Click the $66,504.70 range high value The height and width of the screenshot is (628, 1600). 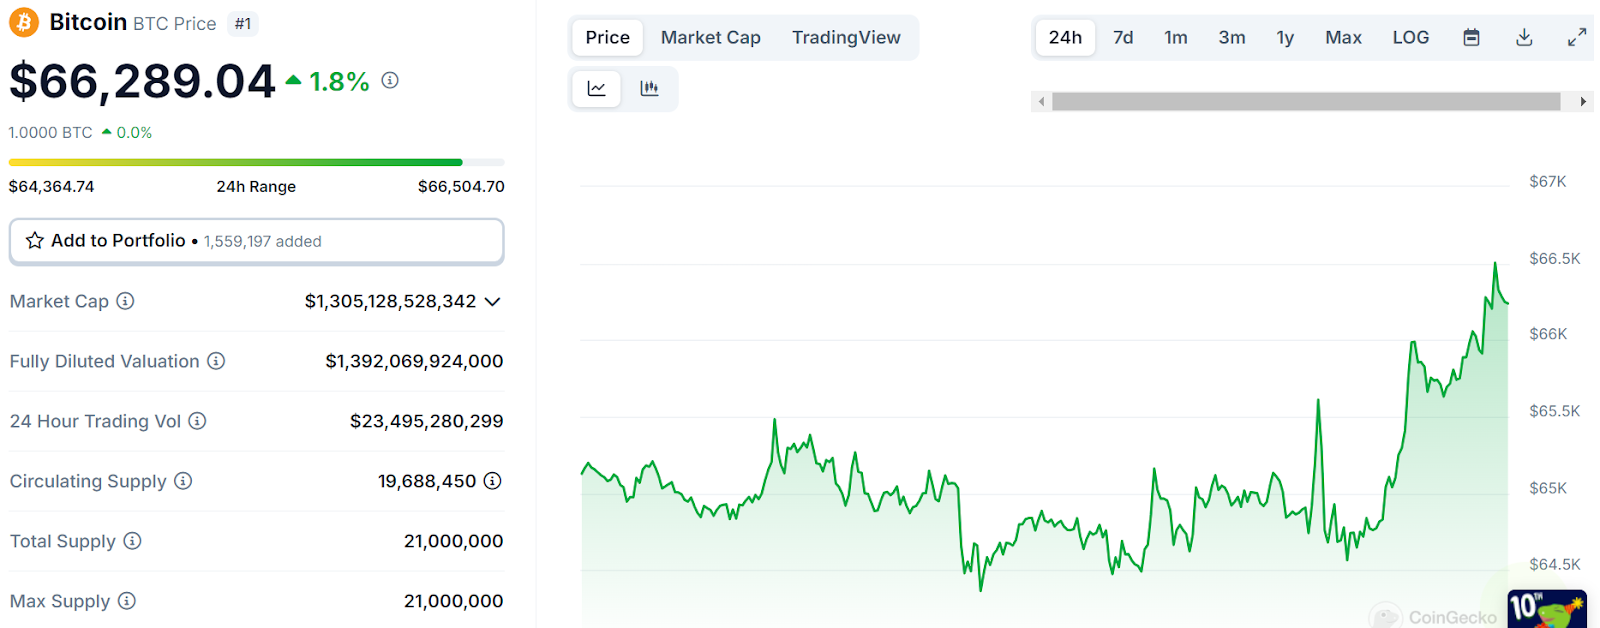click(x=461, y=186)
